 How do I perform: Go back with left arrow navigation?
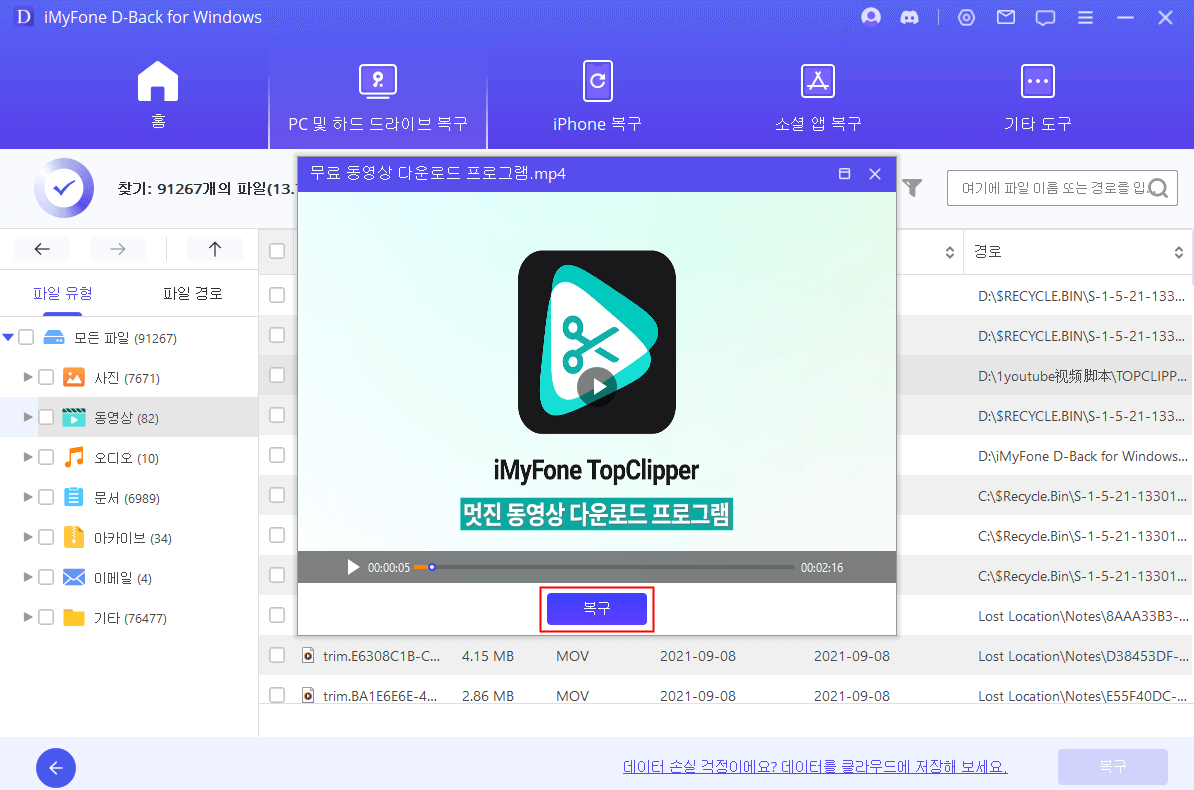(42, 249)
